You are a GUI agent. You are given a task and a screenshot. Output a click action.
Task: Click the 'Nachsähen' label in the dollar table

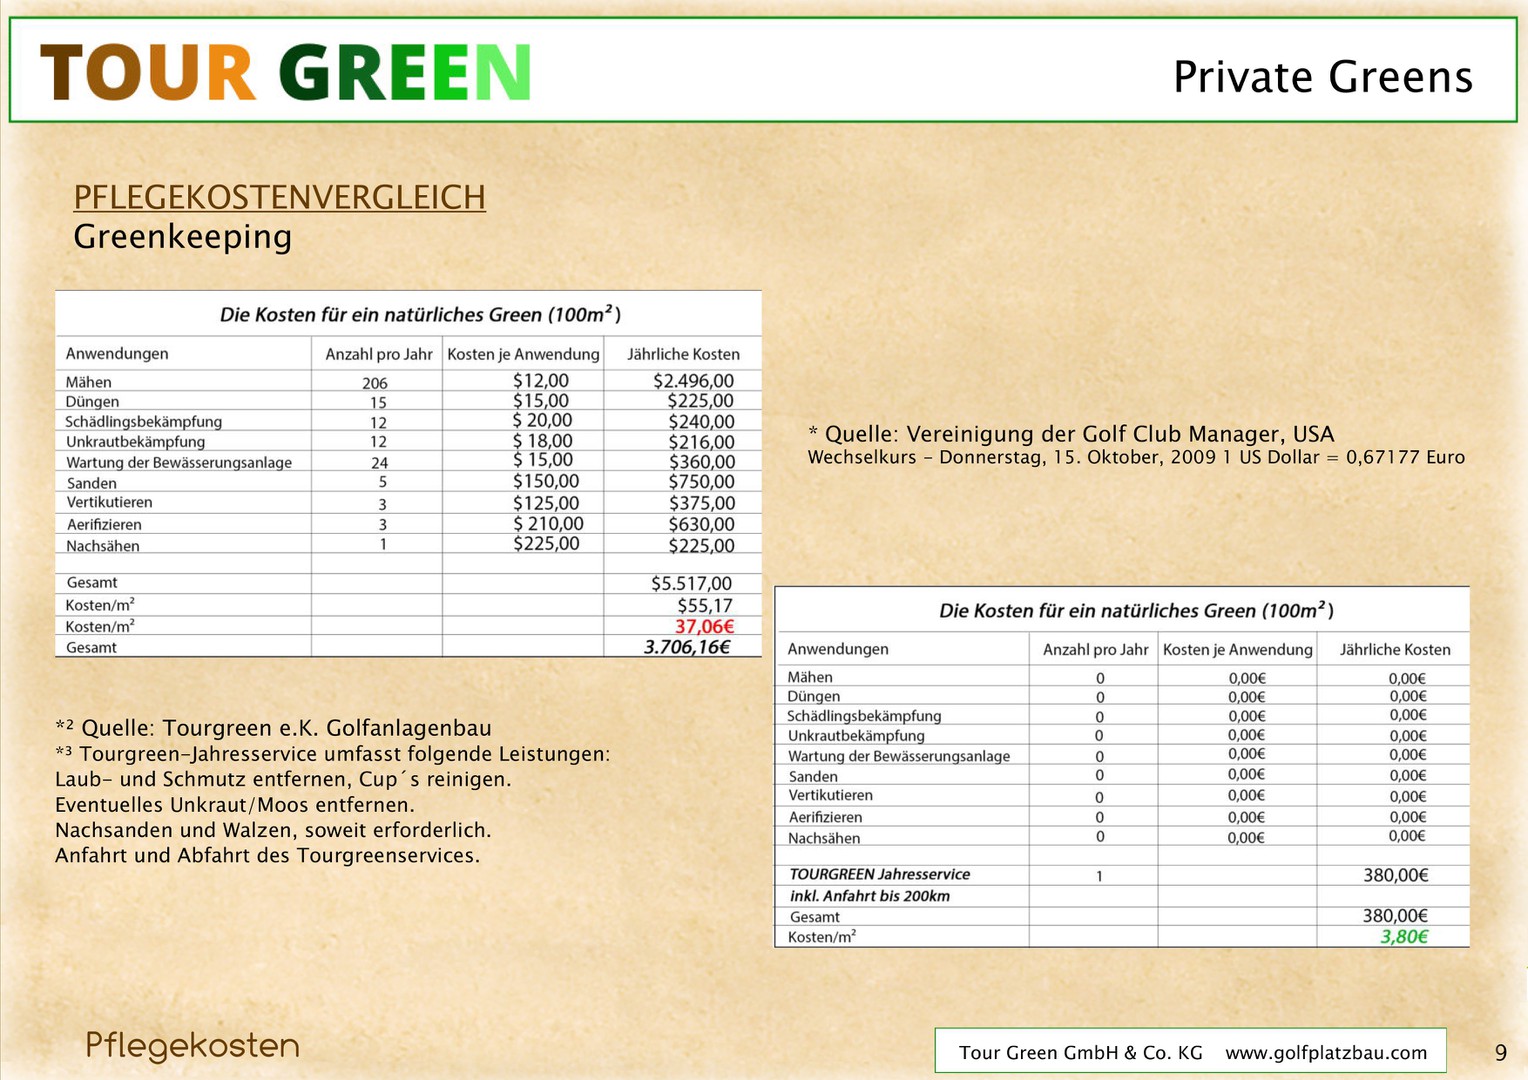pyautogui.click(x=103, y=546)
